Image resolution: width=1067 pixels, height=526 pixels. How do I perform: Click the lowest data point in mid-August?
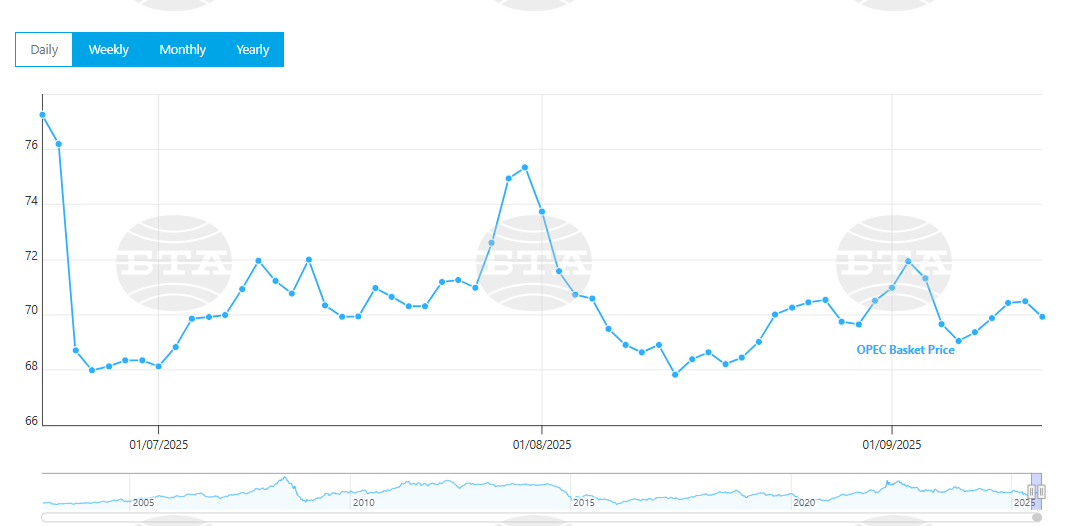[x=675, y=375]
